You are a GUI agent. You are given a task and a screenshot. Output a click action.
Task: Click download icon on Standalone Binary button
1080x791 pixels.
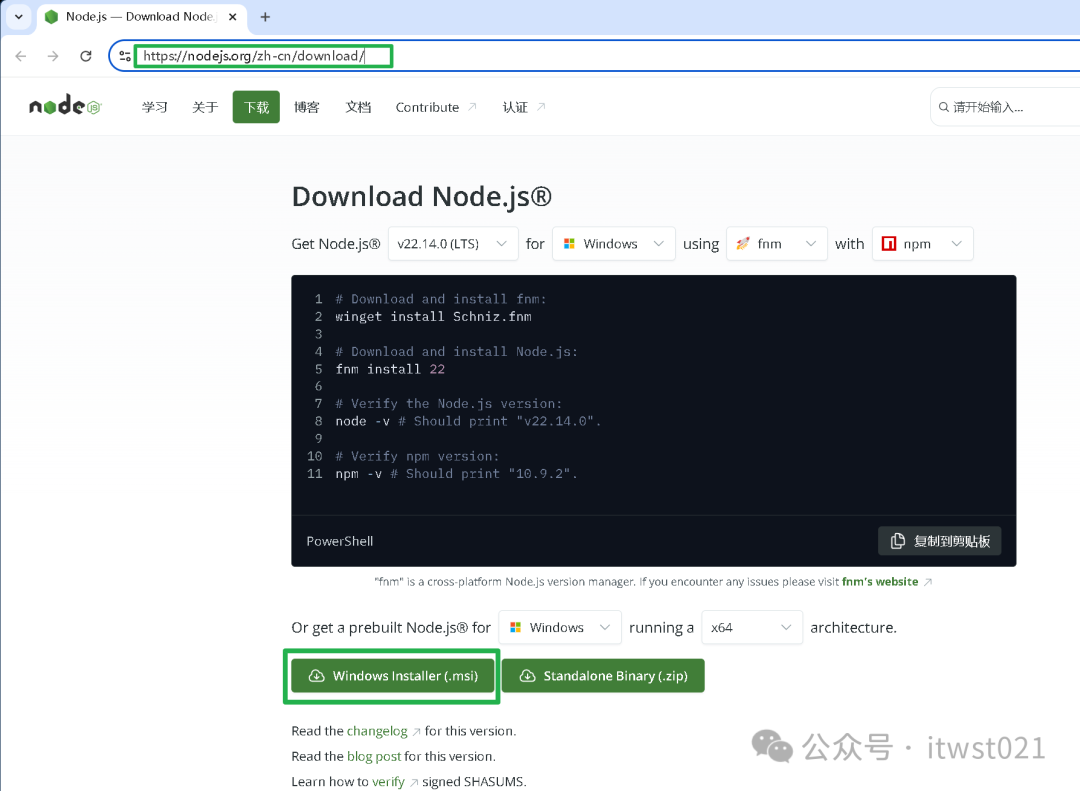pyautogui.click(x=527, y=676)
